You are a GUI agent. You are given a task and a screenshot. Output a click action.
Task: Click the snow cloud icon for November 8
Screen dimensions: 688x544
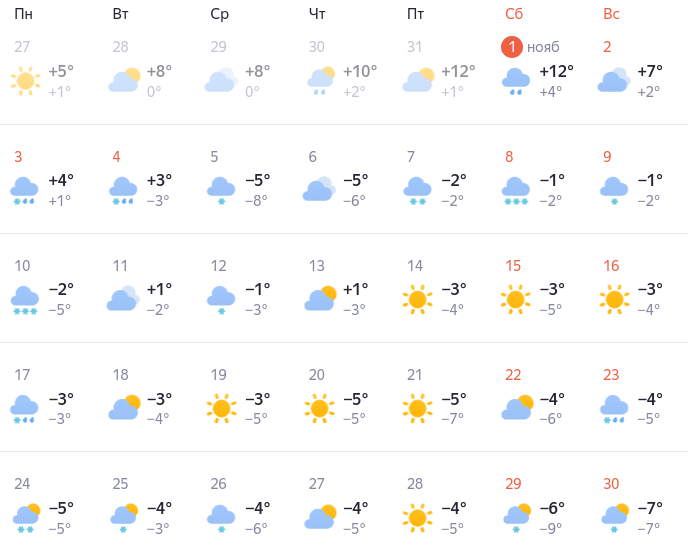(x=516, y=190)
